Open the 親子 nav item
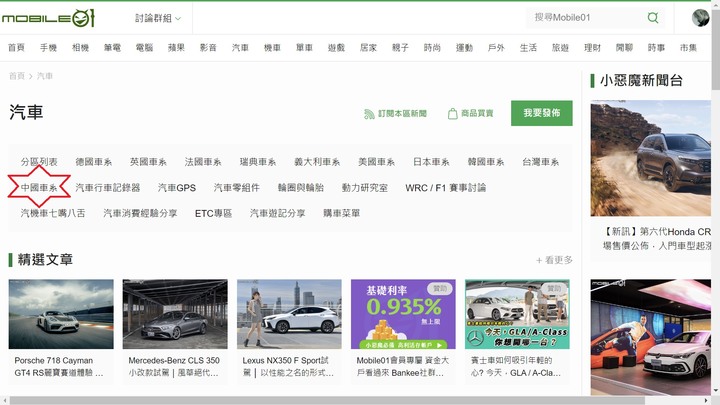Viewport: 720px width, 405px height. 400,48
